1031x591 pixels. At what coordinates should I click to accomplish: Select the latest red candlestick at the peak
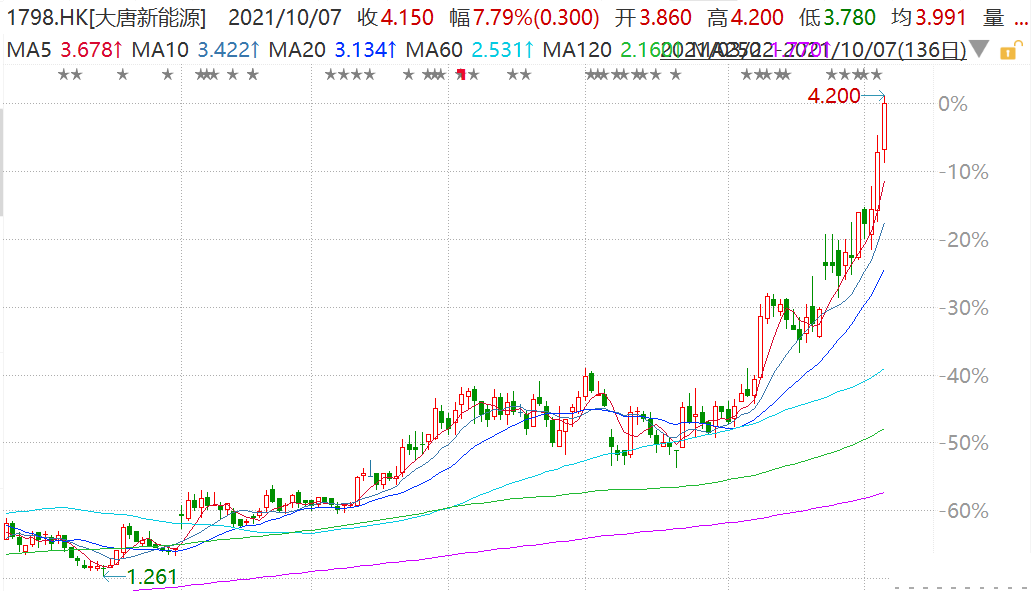point(885,128)
